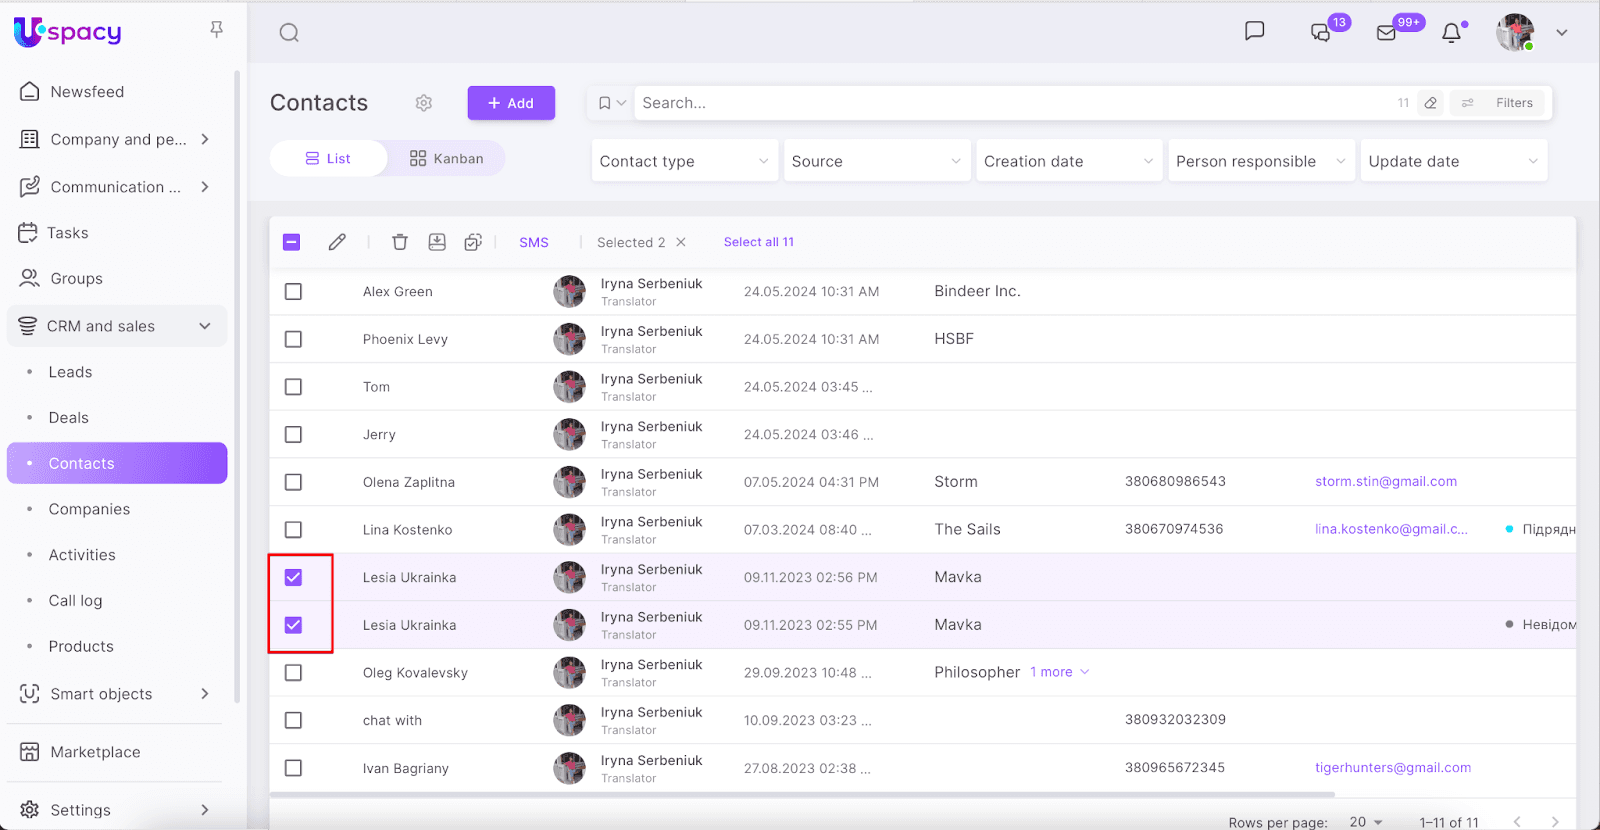The image size is (1600, 830).
Task: Click the search magnifier icon in header
Action: pyautogui.click(x=289, y=33)
